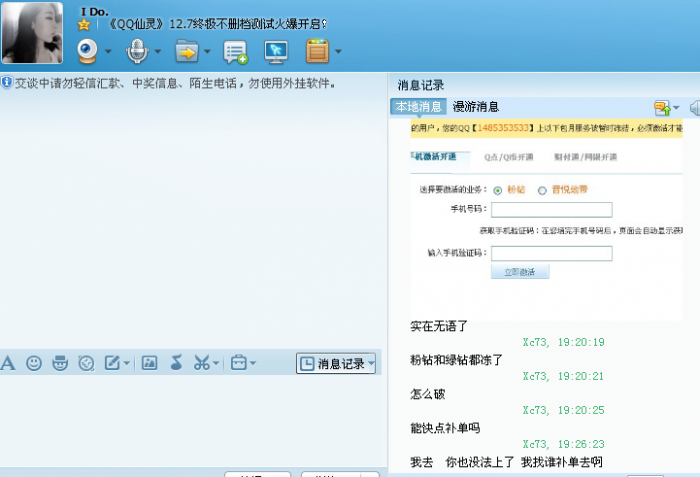Select the 粉钻 radio button
Image resolution: width=700 pixels, height=477 pixels.
pos(498,191)
